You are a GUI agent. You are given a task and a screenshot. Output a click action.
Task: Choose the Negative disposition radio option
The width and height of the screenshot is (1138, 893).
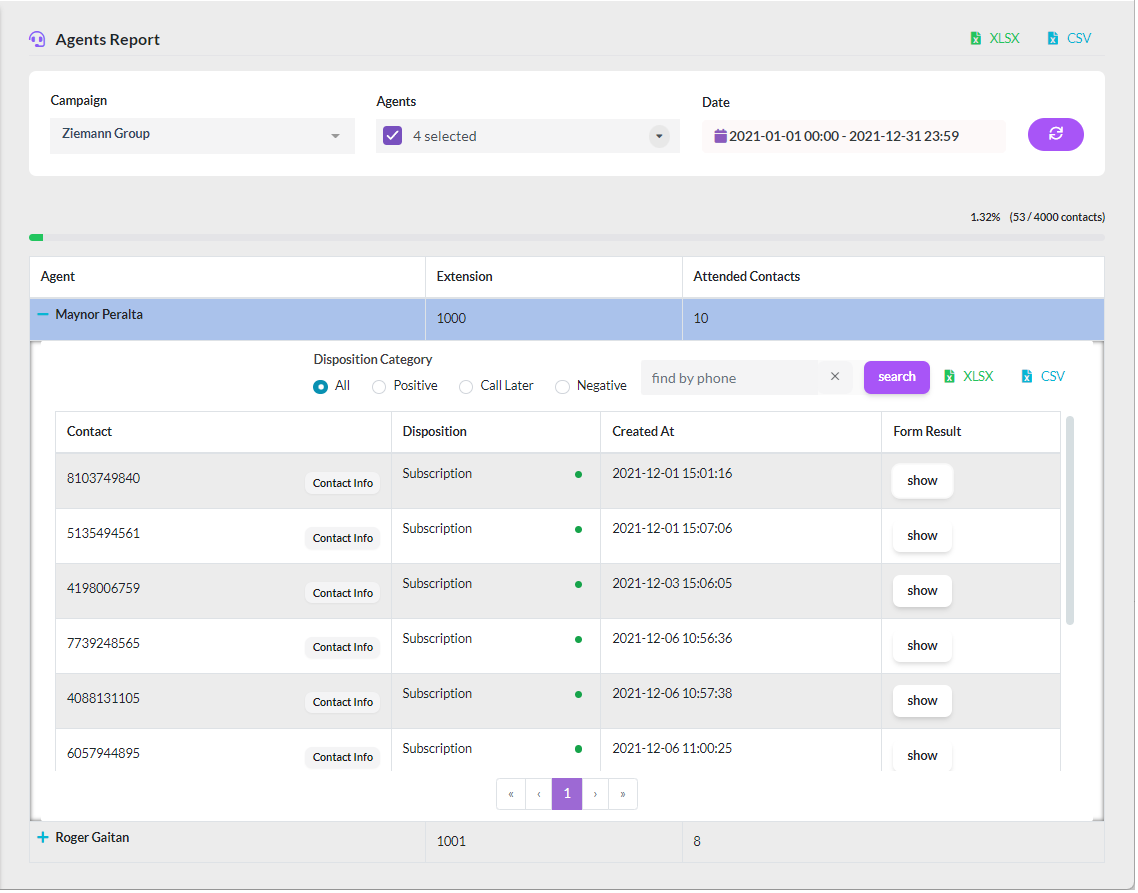[x=562, y=387]
